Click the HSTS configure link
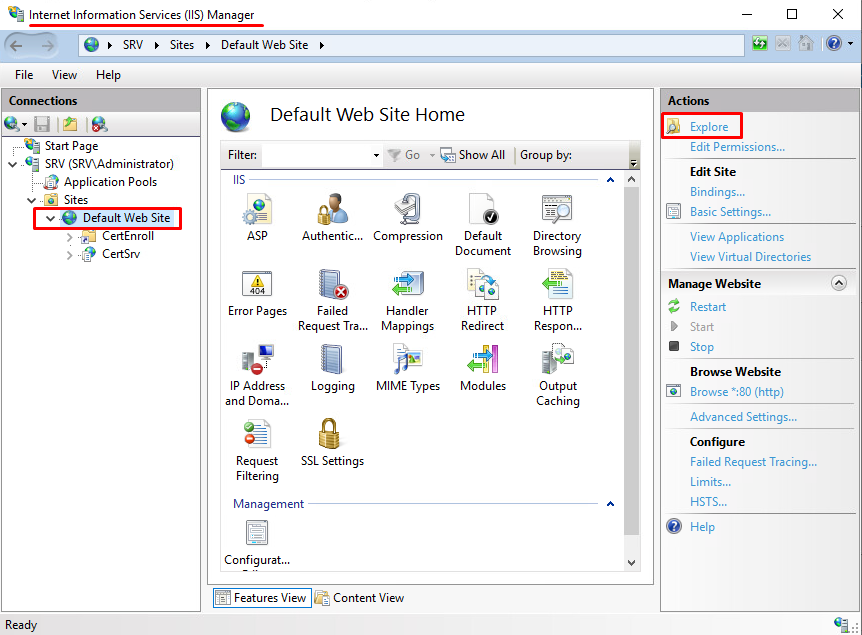Image resolution: width=862 pixels, height=635 pixels. (x=708, y=501)
